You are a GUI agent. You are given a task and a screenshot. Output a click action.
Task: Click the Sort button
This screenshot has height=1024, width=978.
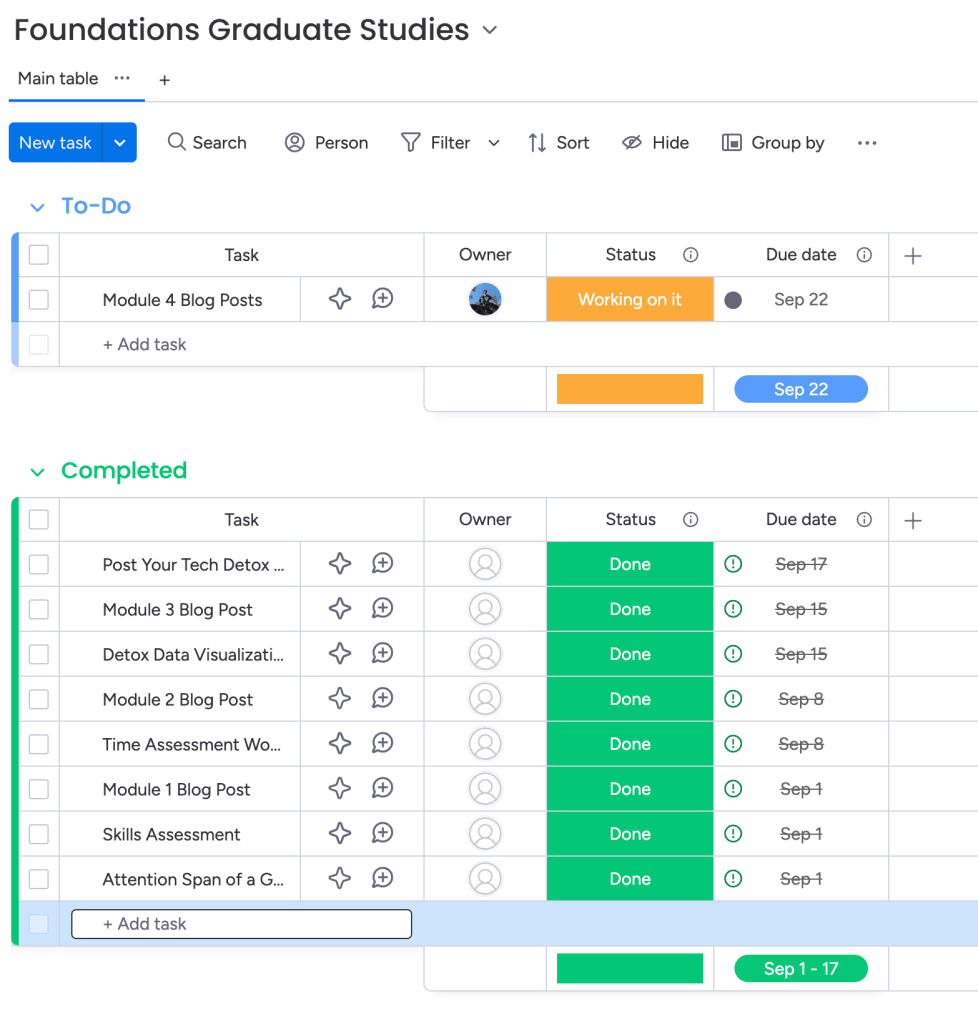[559, 143]
